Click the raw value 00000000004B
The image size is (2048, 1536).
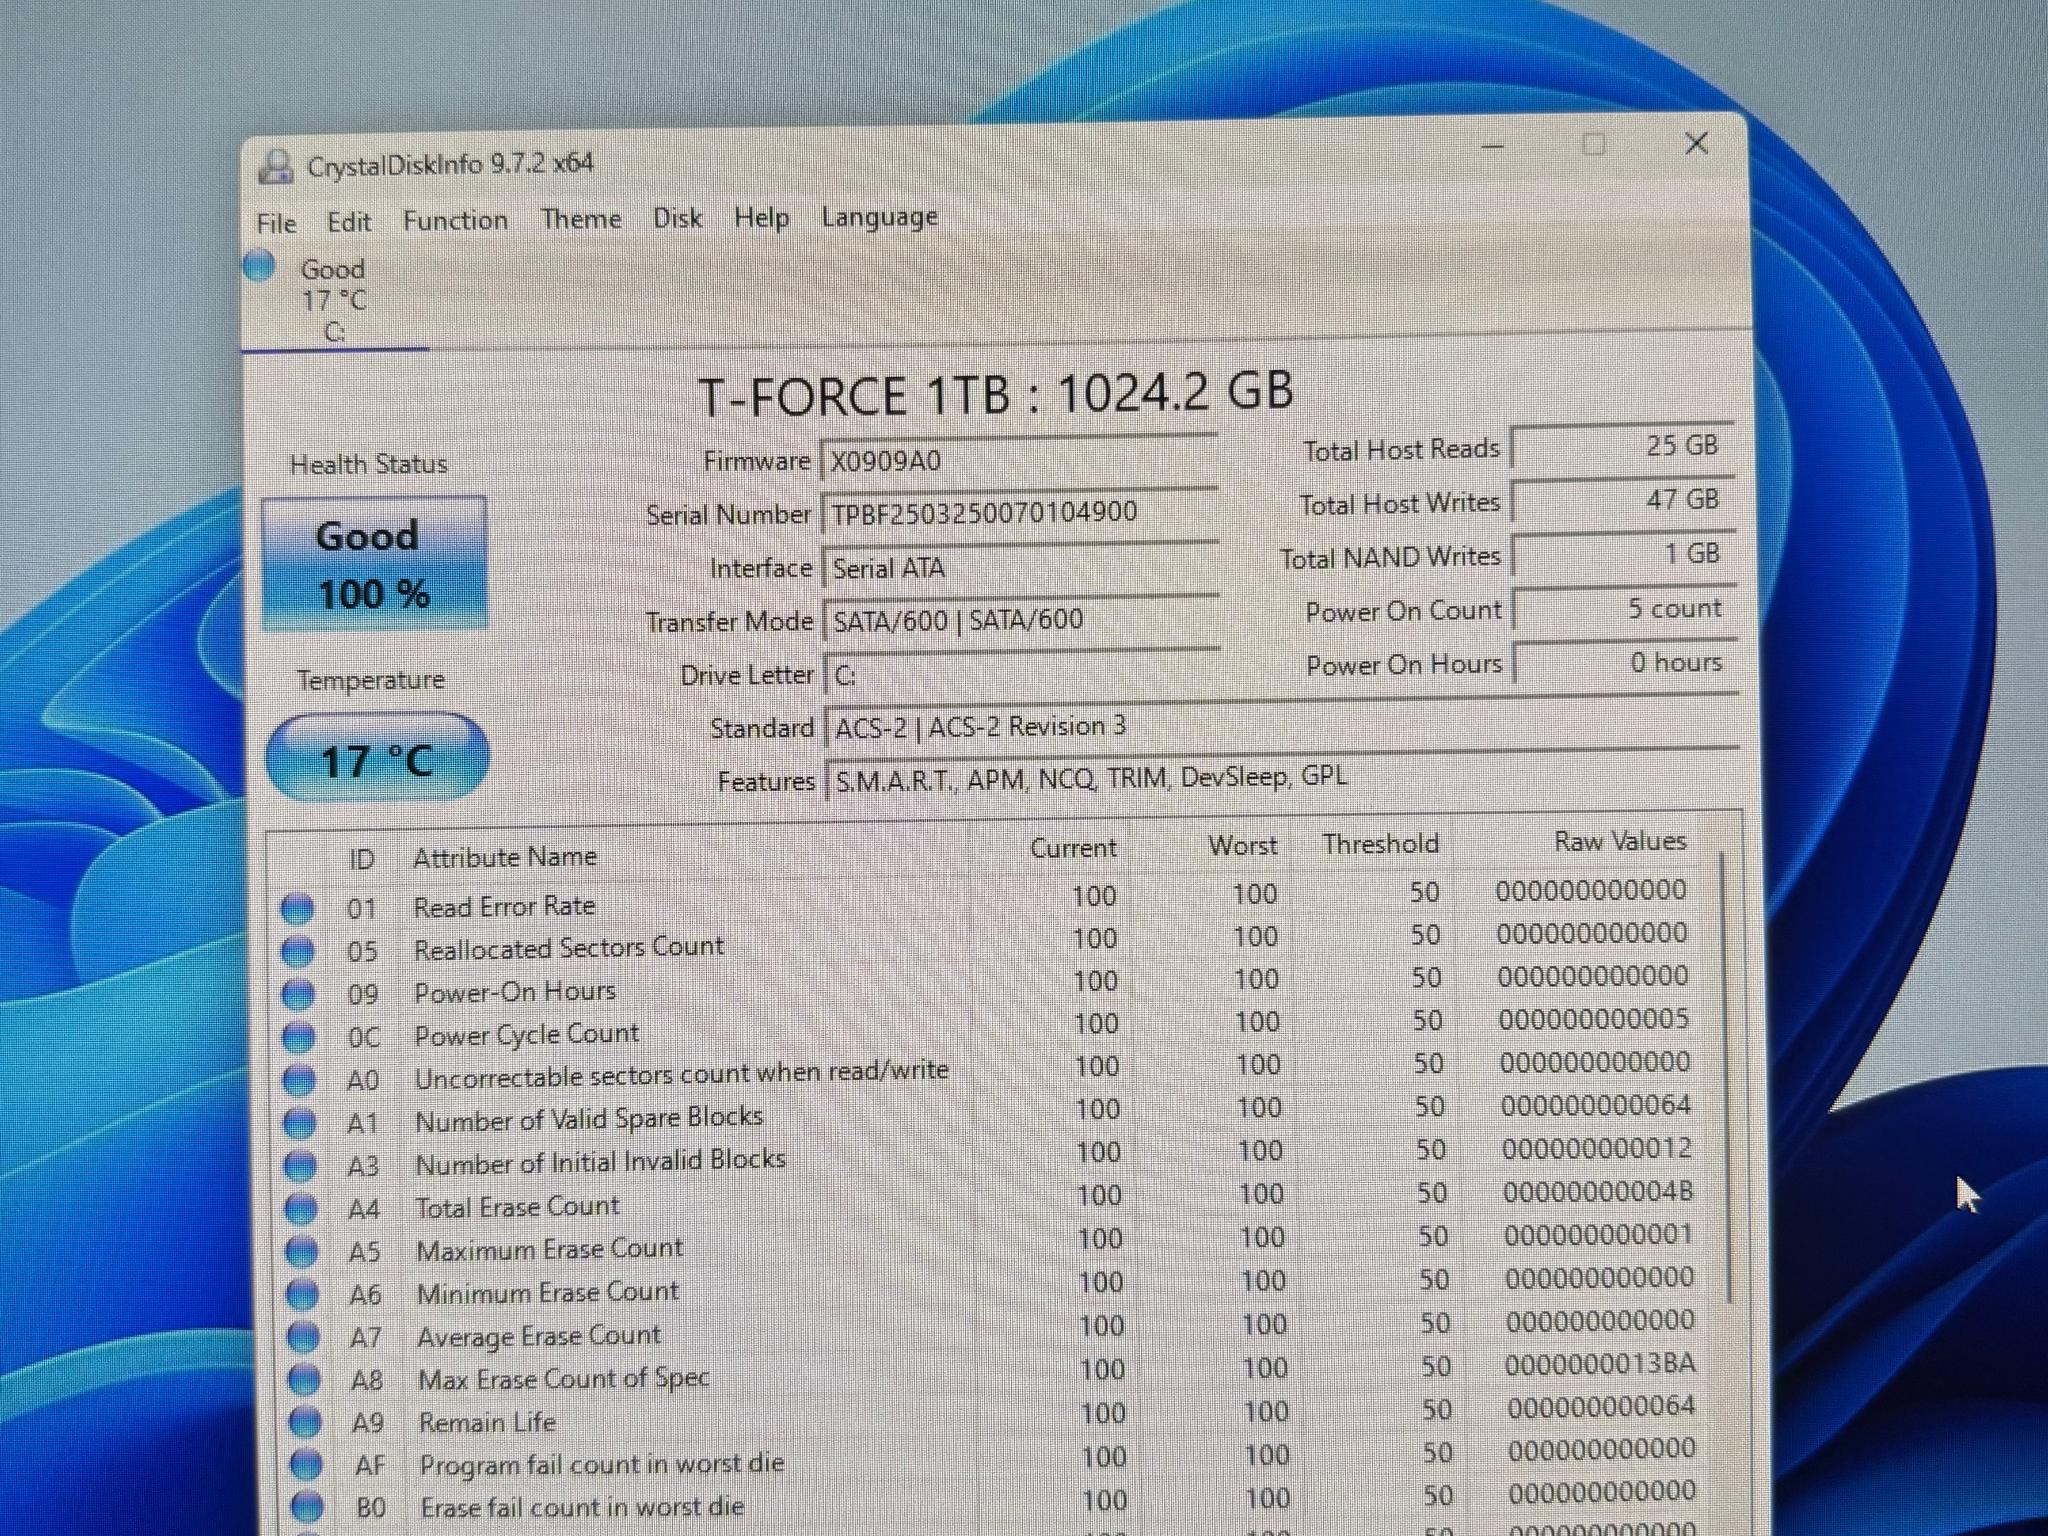pyautogui.click(x=1597, y=1192)
